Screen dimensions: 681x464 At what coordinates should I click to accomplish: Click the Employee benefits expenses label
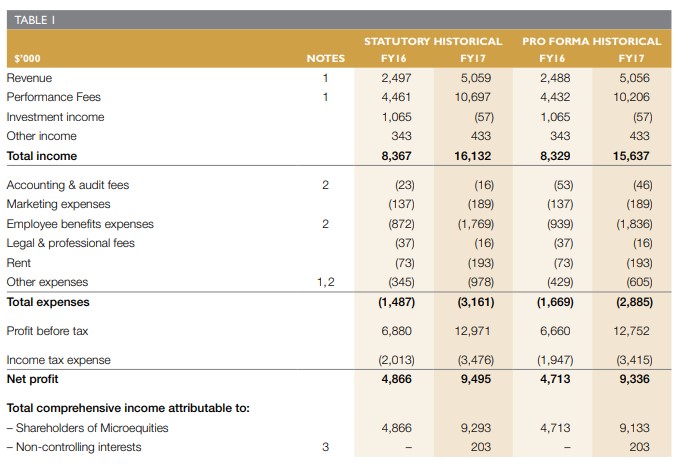coord(80,224)
